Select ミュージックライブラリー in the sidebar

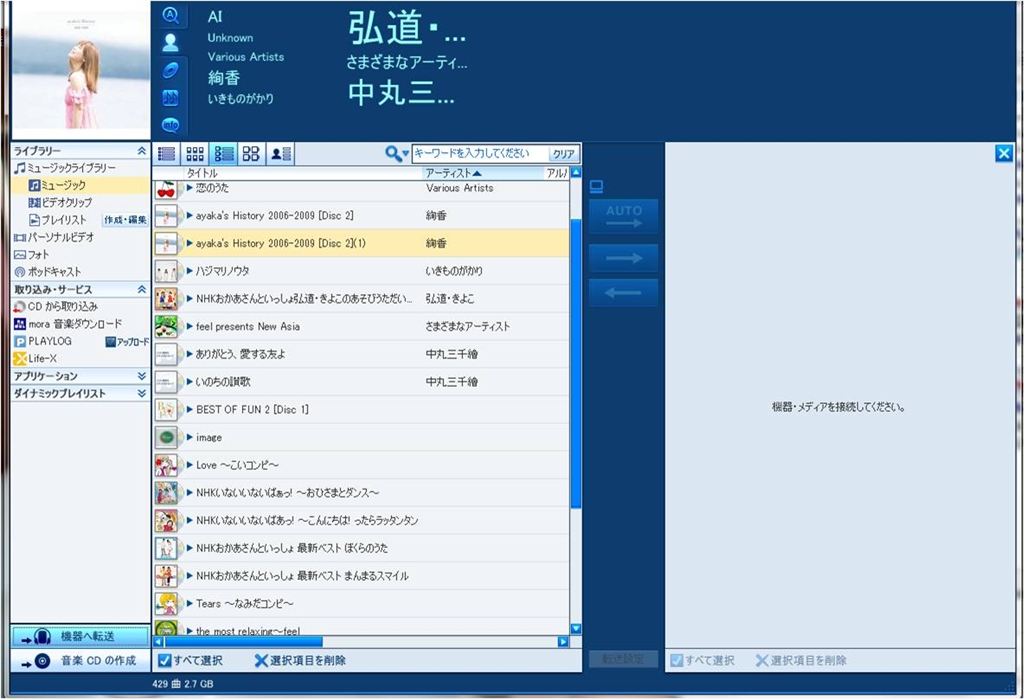(x=65, y=168)
